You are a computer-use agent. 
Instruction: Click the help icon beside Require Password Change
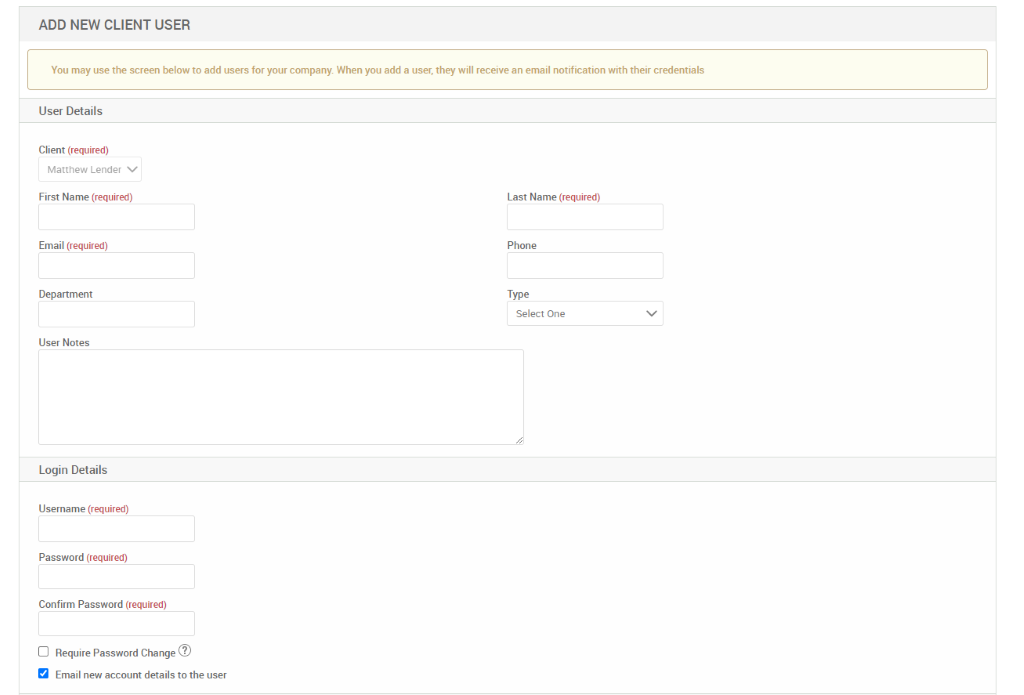coord(185,651)
